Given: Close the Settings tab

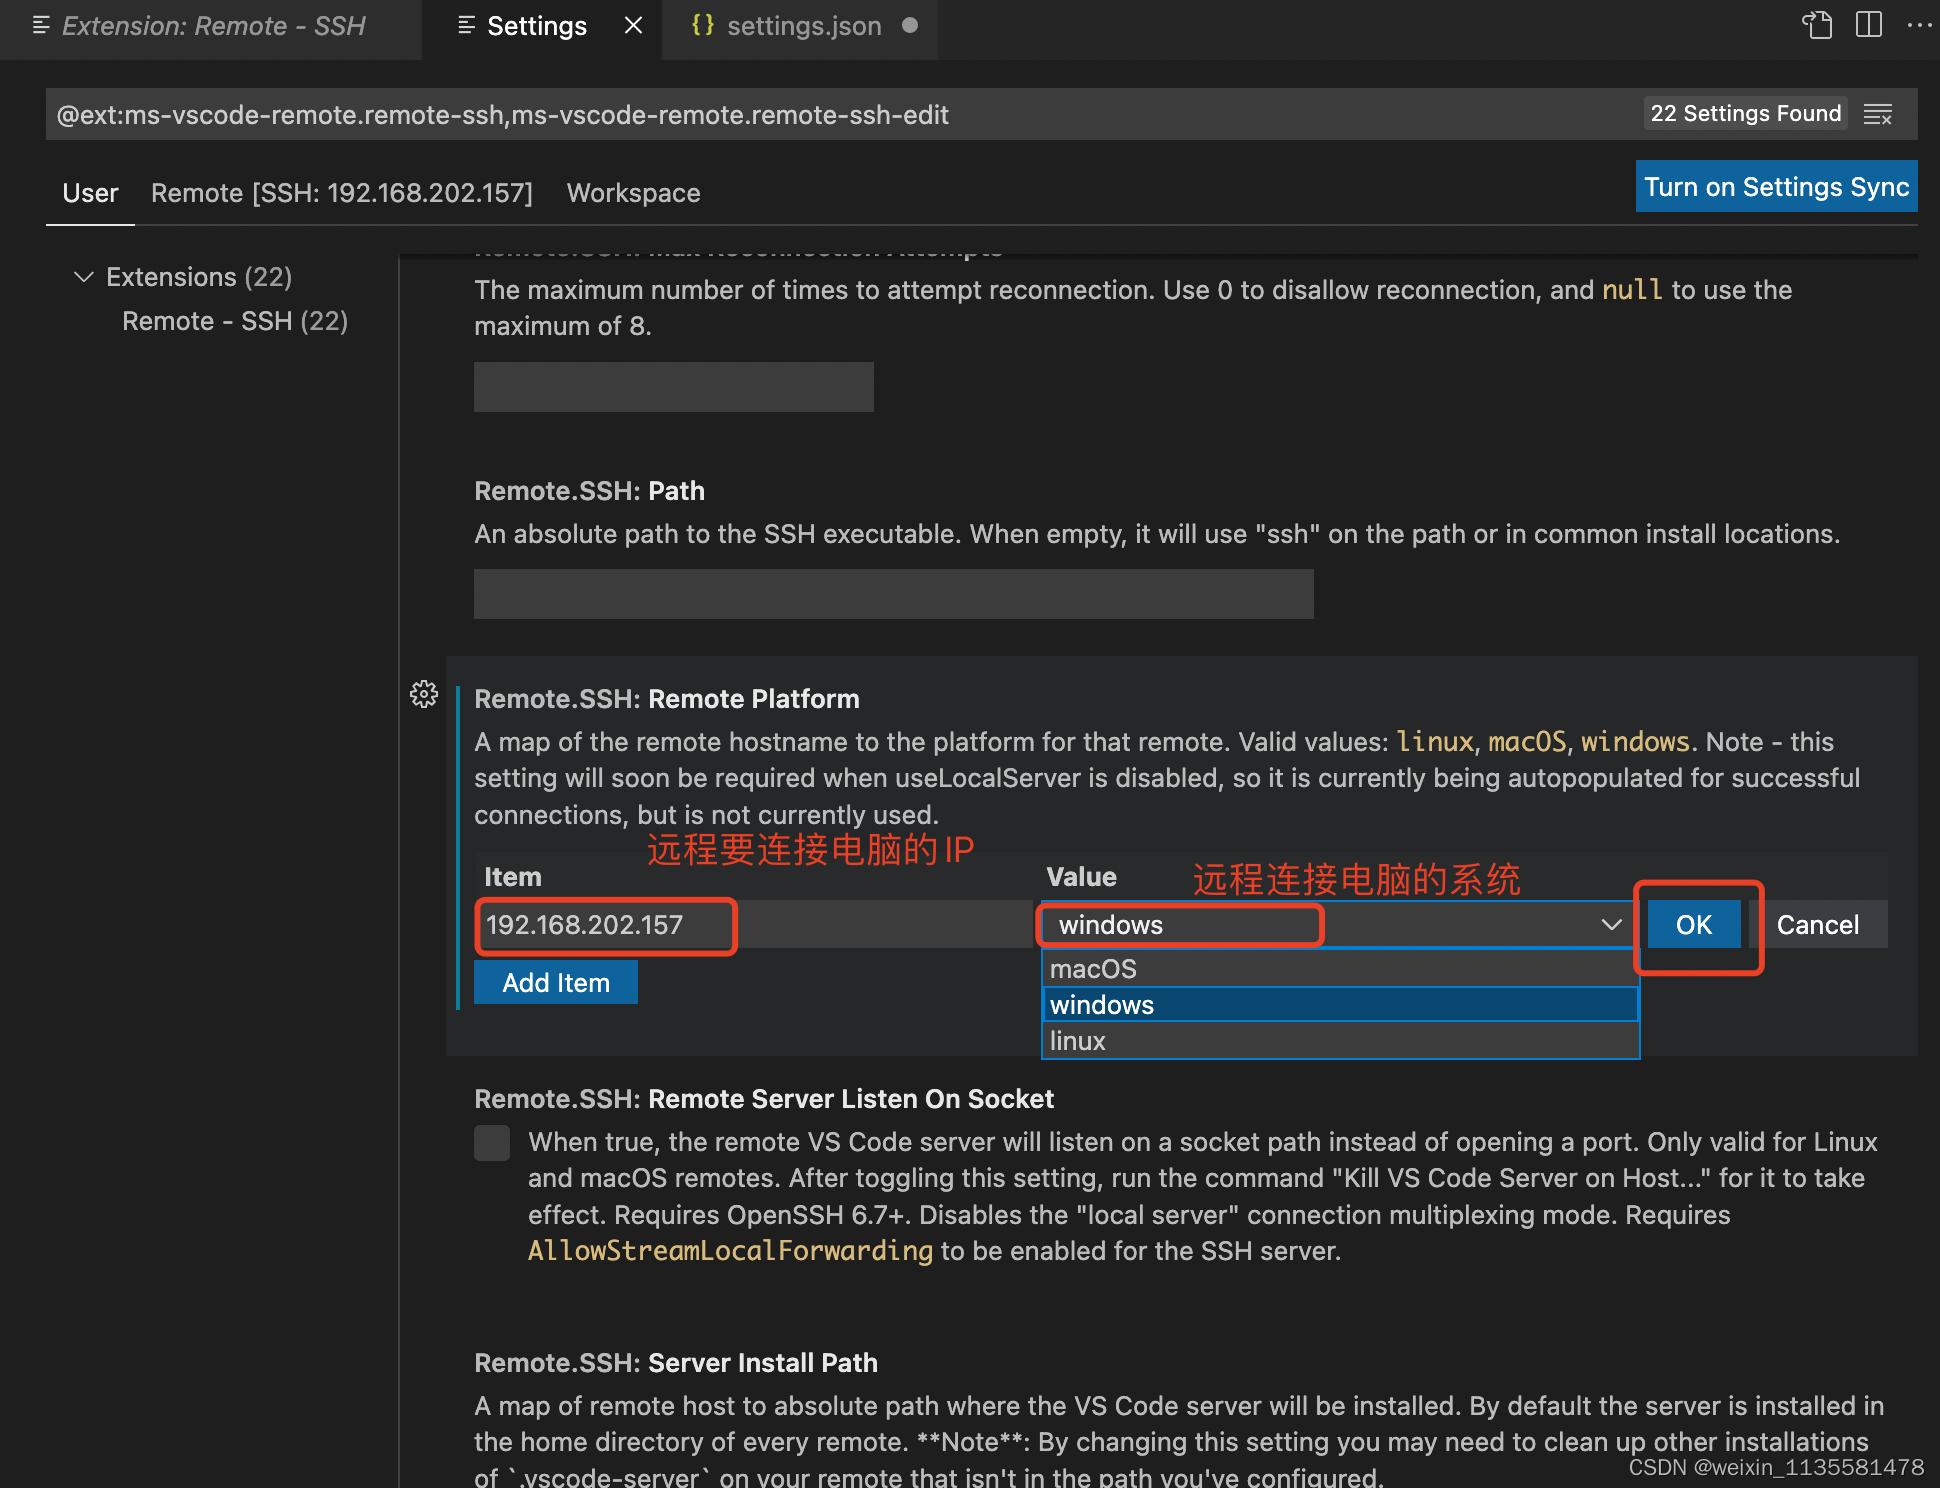Looking at the screenshot, I should [x=633, y=25].
